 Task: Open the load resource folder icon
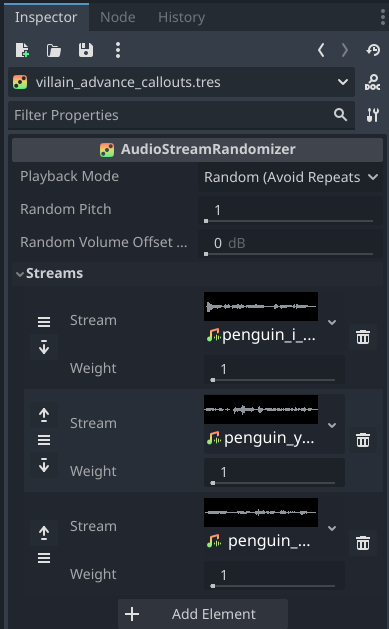(54, 51)
